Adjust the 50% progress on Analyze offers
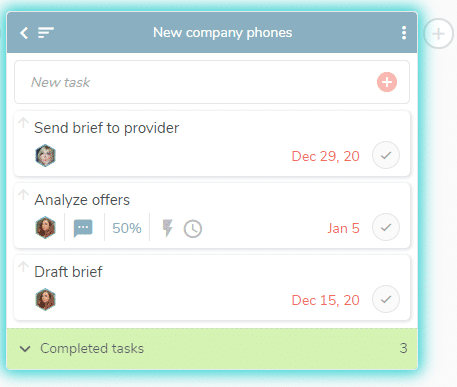The image size is (457, 387). [x=127, y=228]
